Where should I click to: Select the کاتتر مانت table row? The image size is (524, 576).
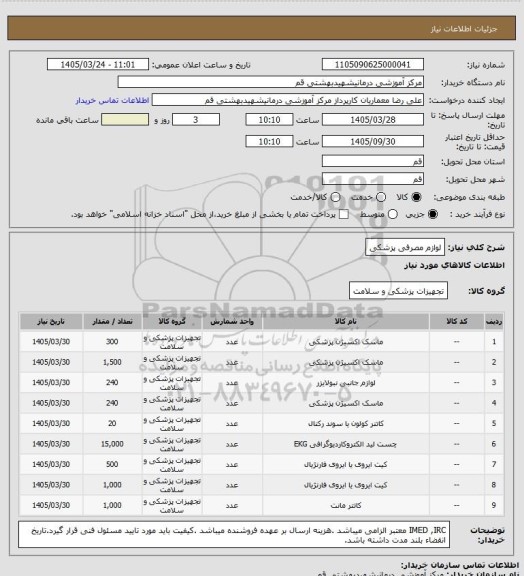pyautogui.click(x=262, y=505)
